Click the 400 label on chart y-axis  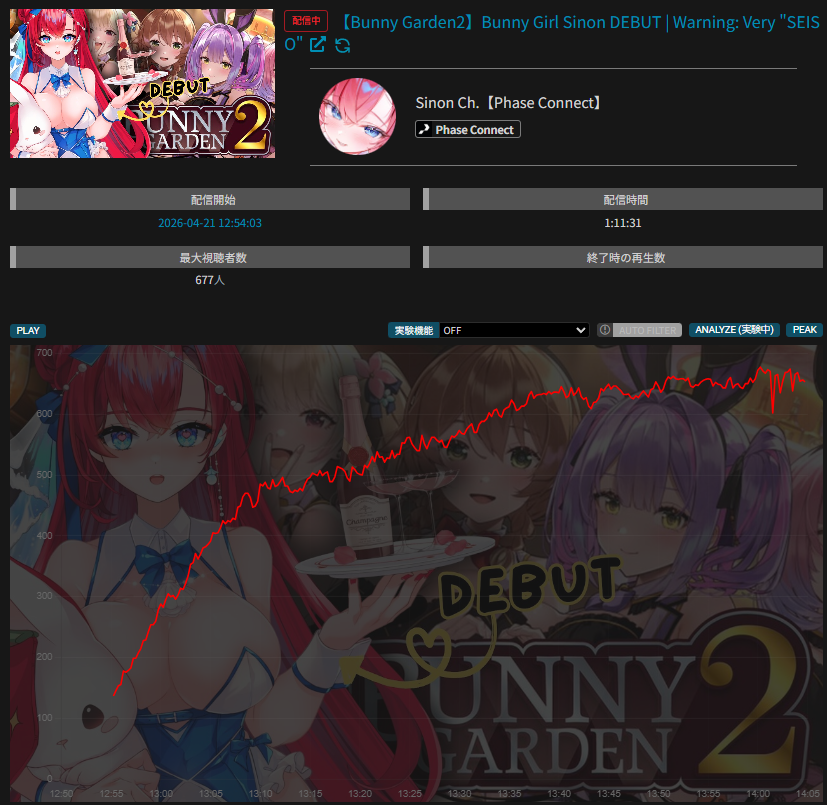44,535
